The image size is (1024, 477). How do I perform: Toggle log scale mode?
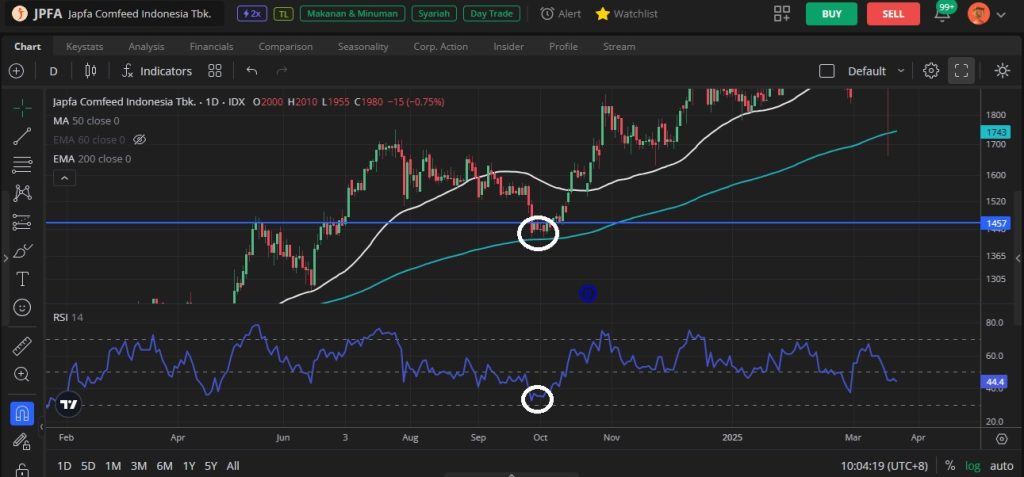tap(973, 466)
